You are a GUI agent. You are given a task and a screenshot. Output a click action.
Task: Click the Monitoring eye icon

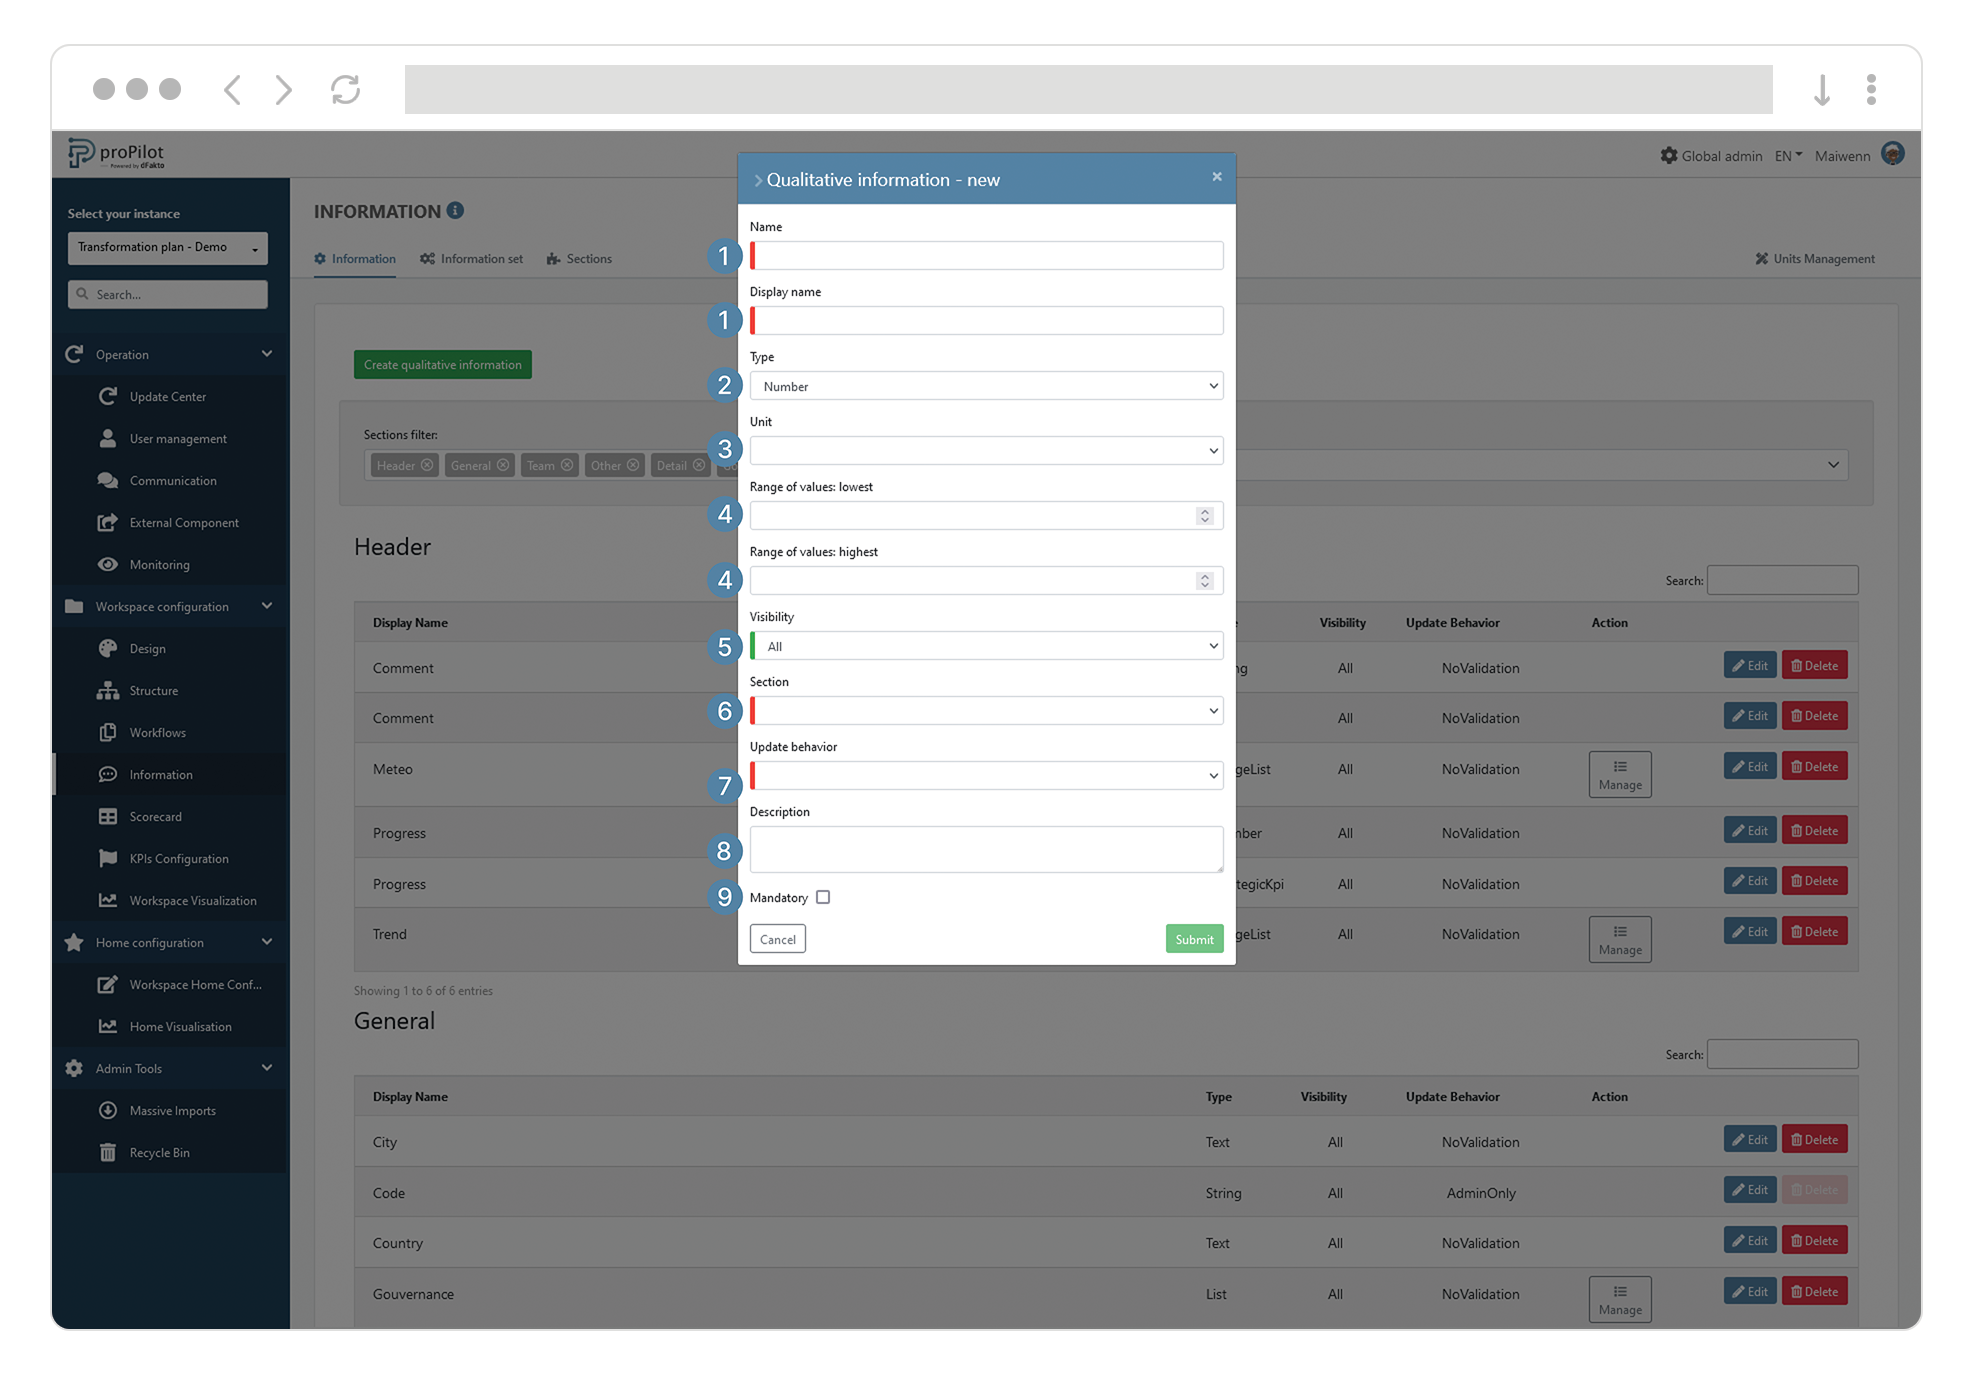108,564
